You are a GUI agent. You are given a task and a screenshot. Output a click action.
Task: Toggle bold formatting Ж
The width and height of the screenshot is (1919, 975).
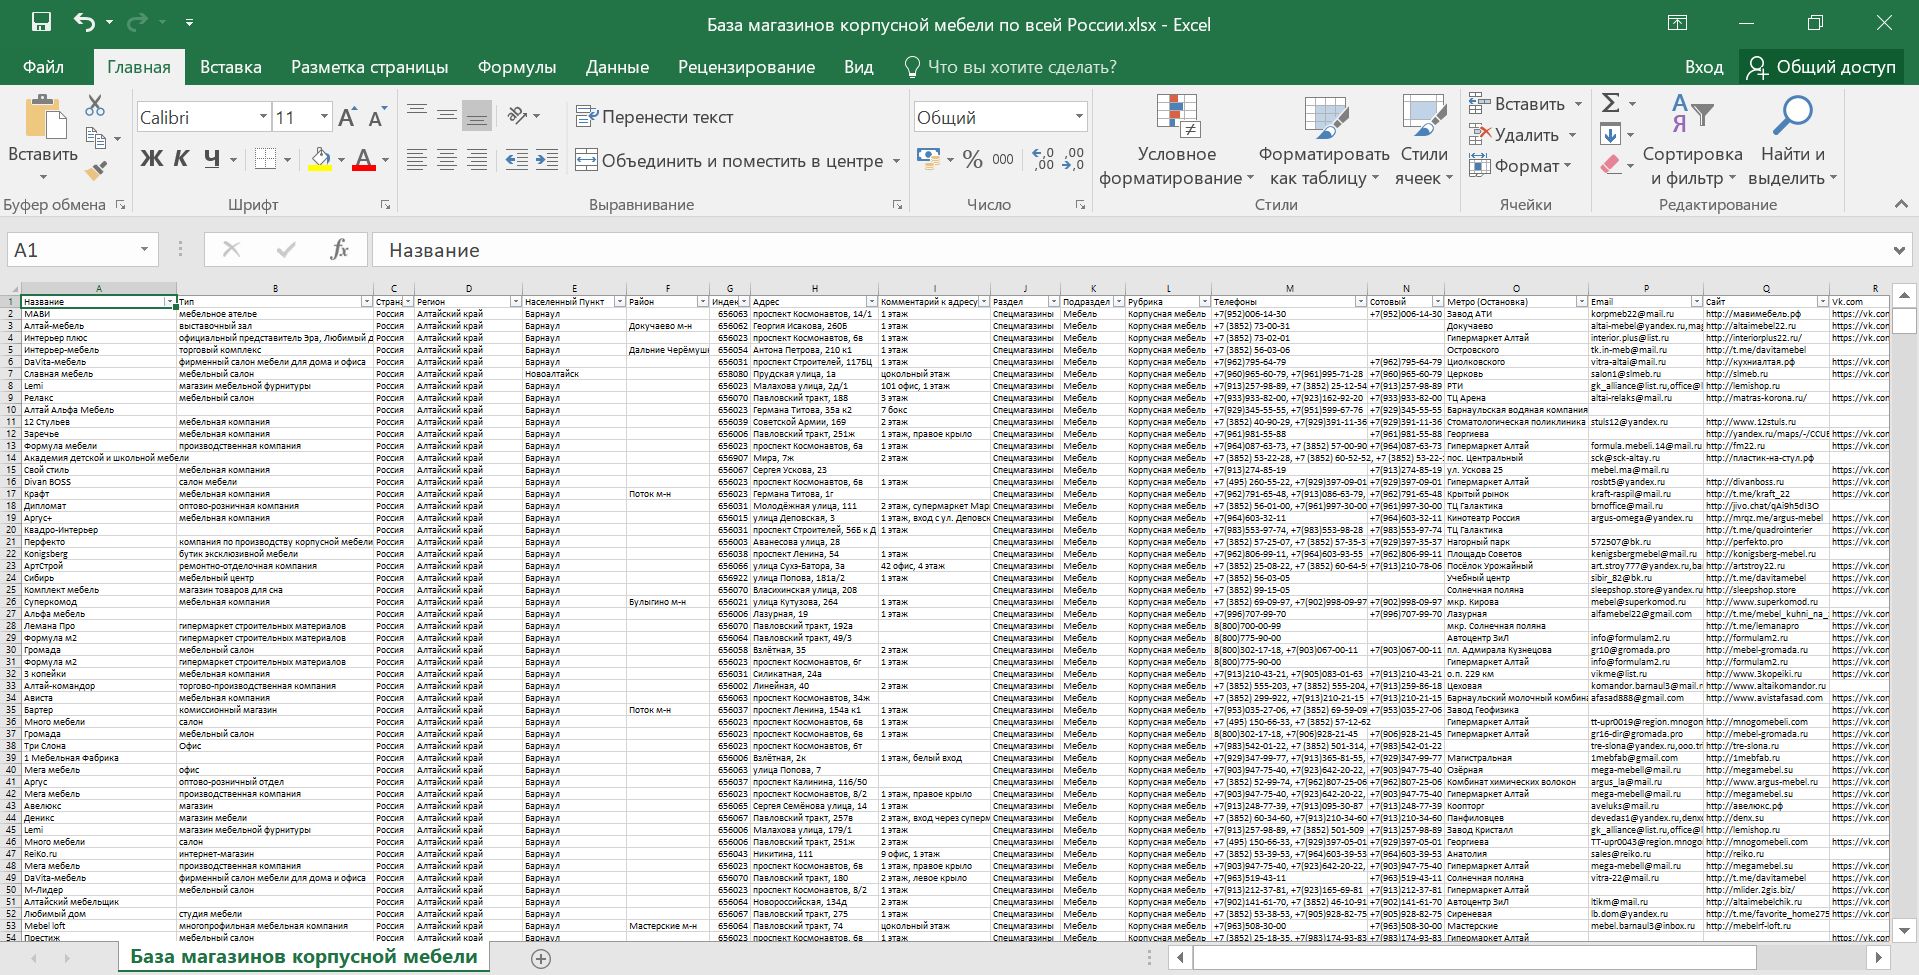click(151, 159)
